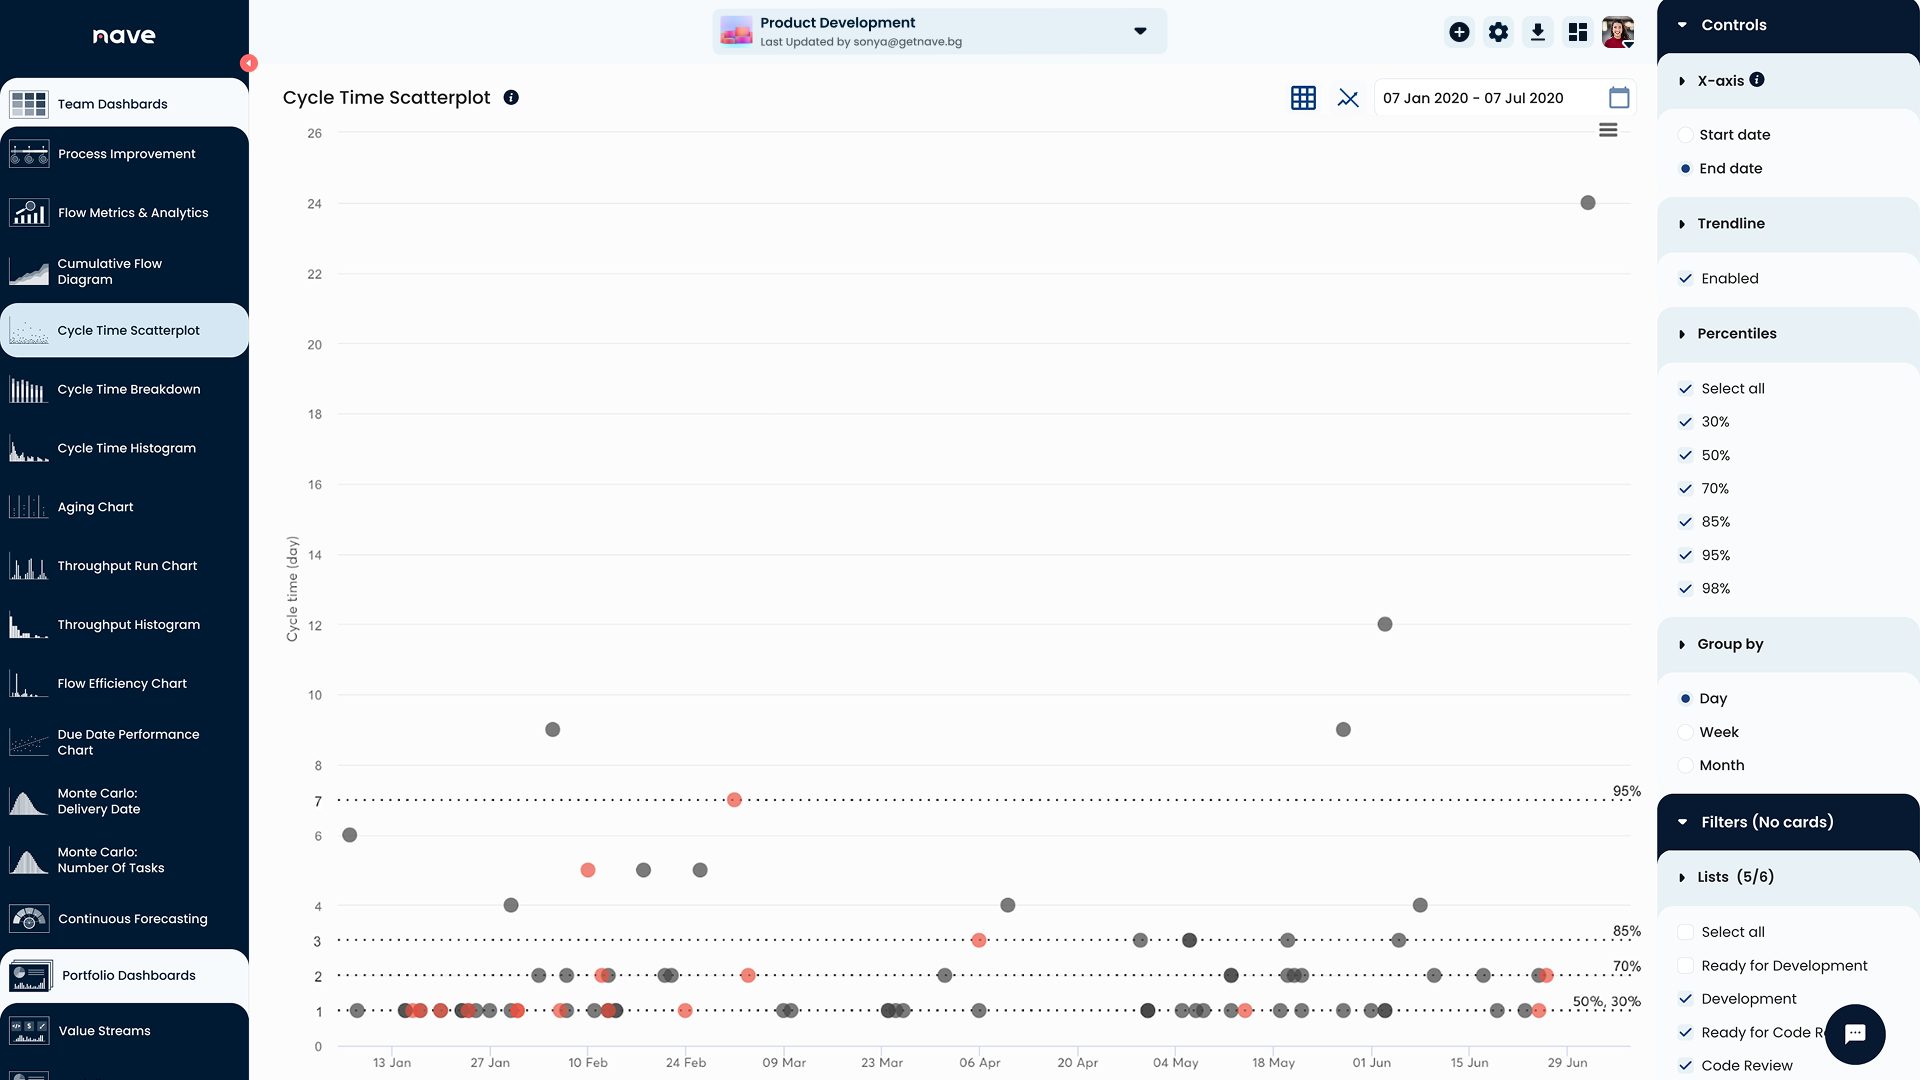Go to Aging Chart menu item
This screenshot has width=1920, height=1080.
point(95,507)
